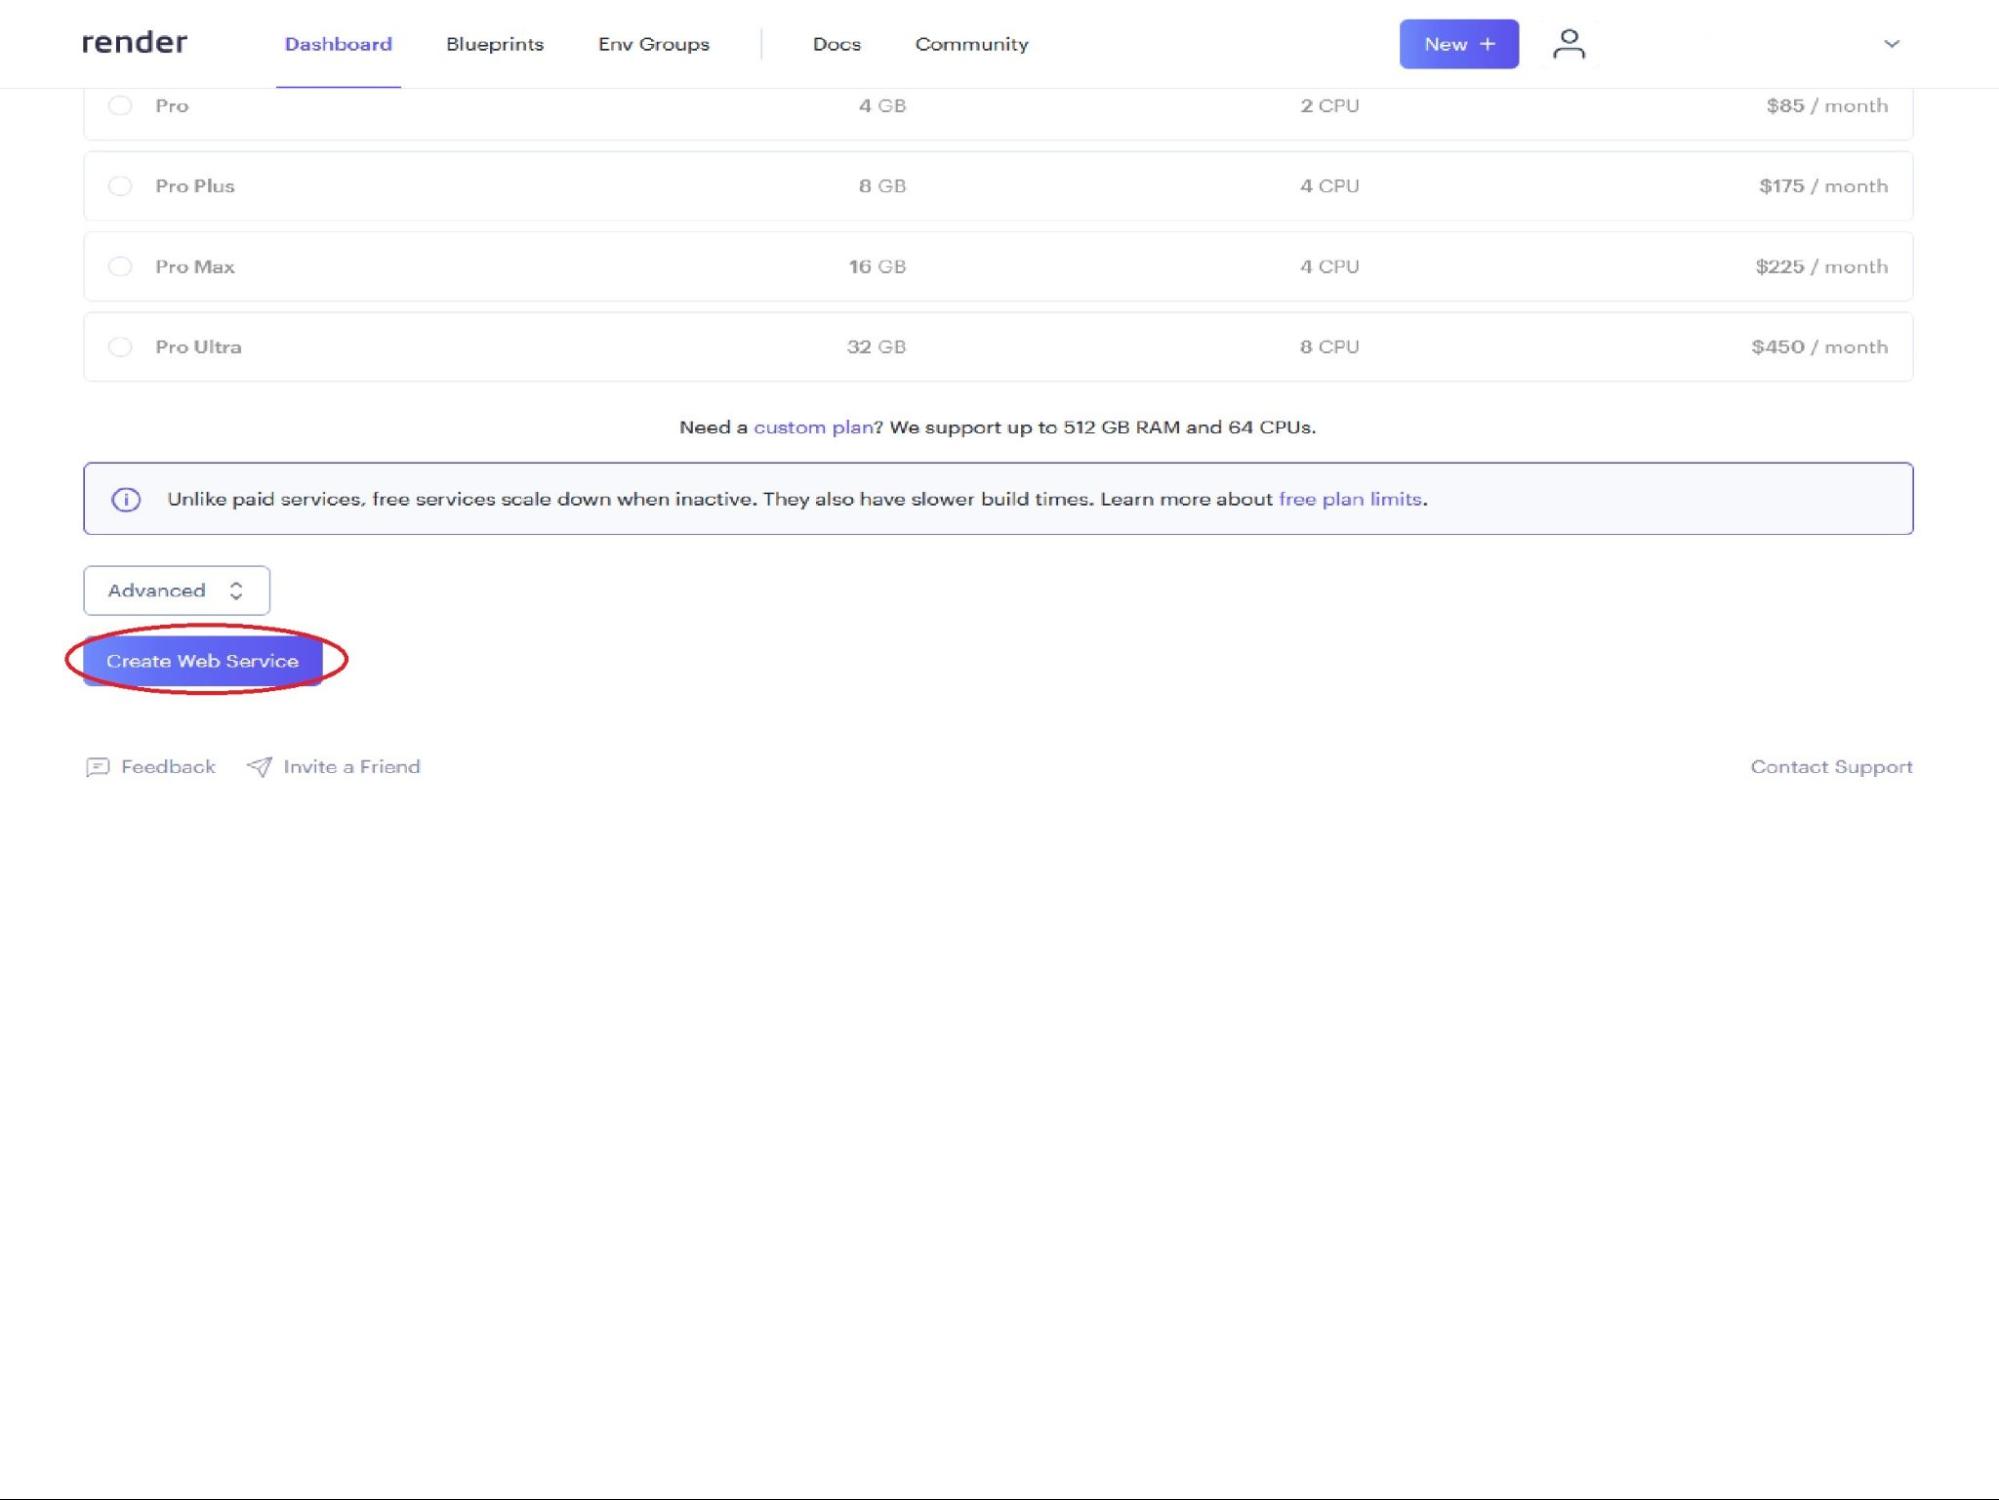Open the free plan limits link
The width and height of the screenshot is (1999, 1500).
click(x=1350, y=499)
